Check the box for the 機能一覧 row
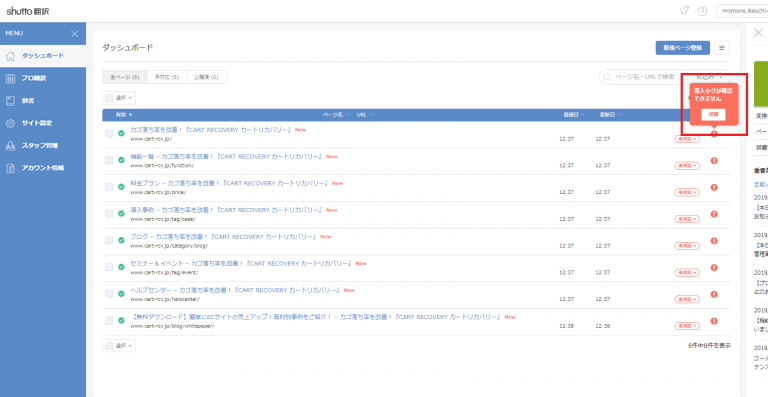This screenshot has width=768, height=397. [109, 160]
